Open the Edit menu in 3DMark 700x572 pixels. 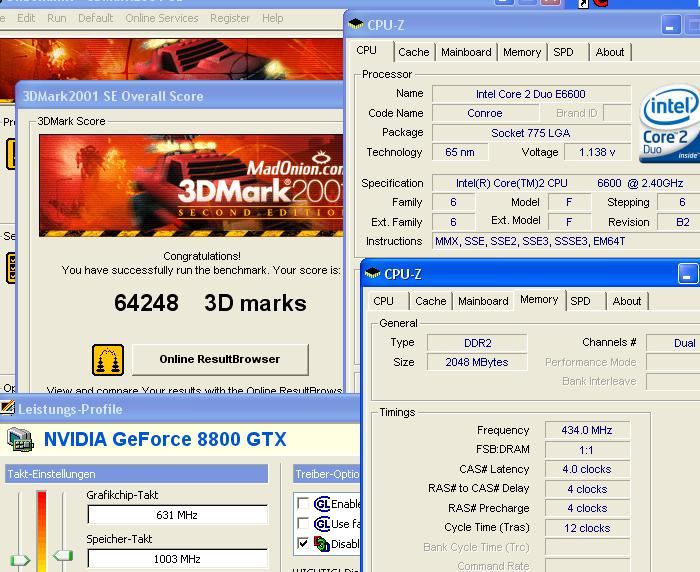[x=26, y=18]
